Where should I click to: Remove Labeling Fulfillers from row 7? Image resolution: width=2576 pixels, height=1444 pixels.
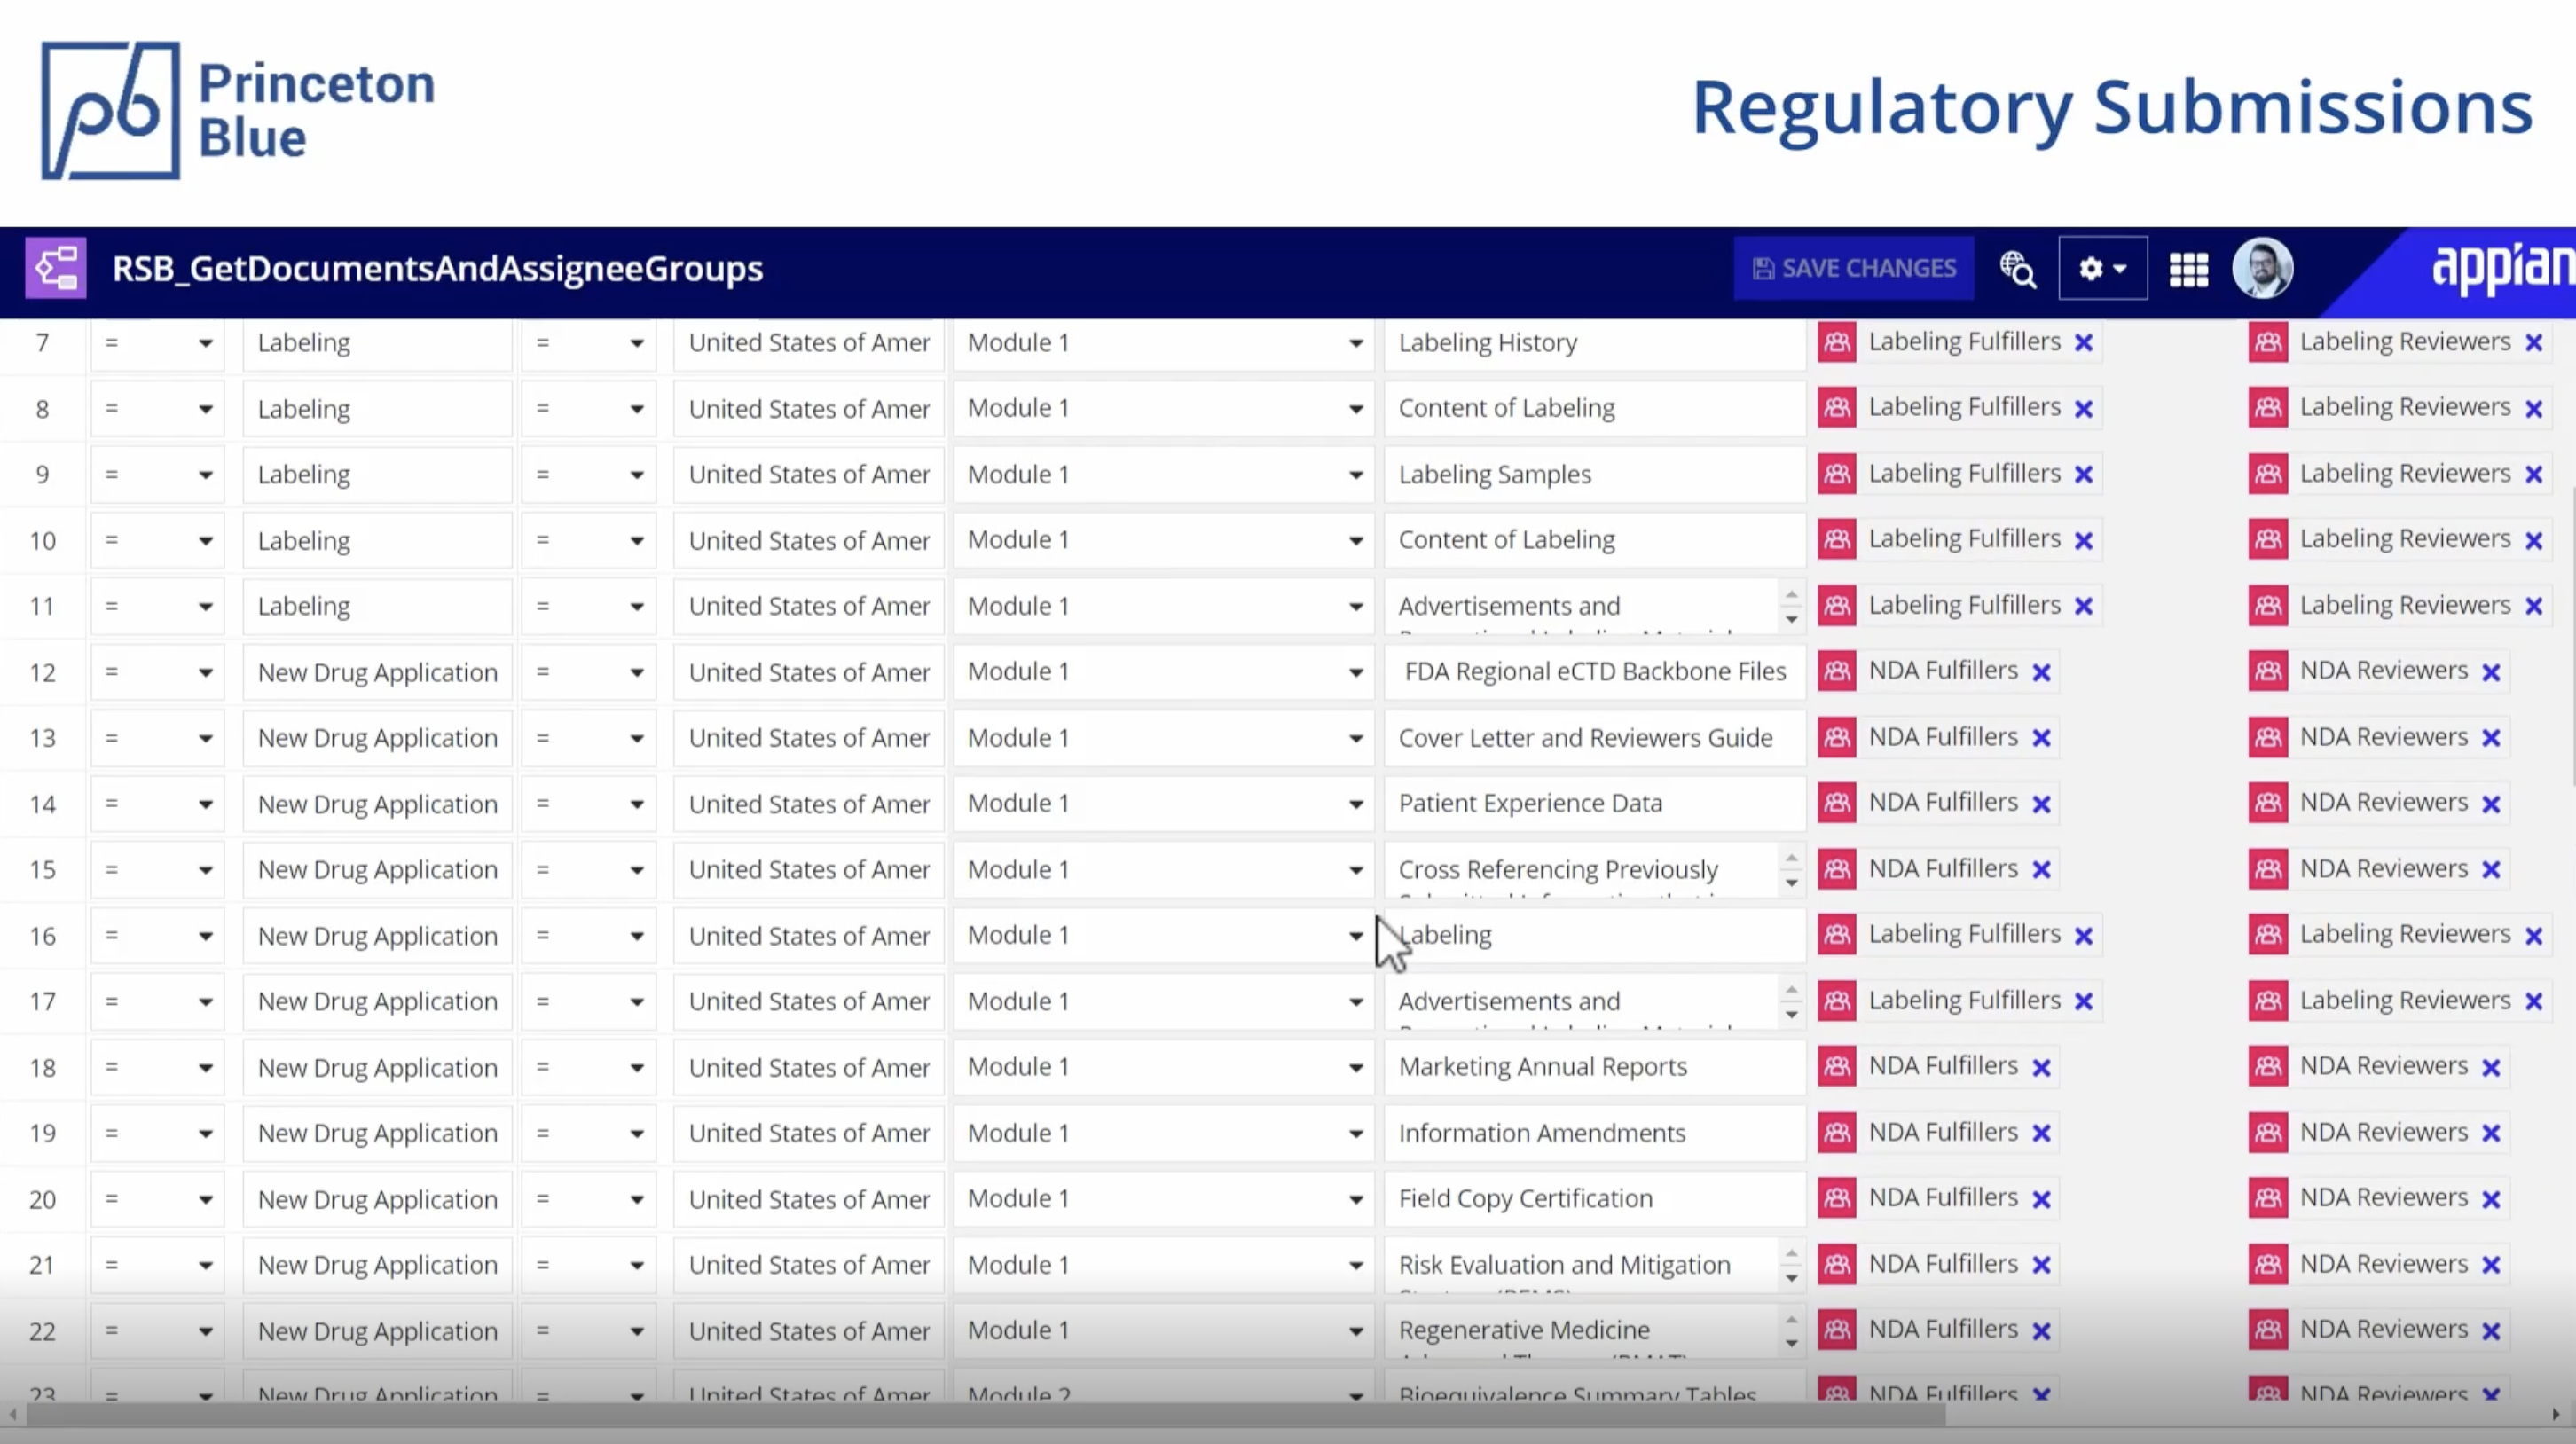2084,343
